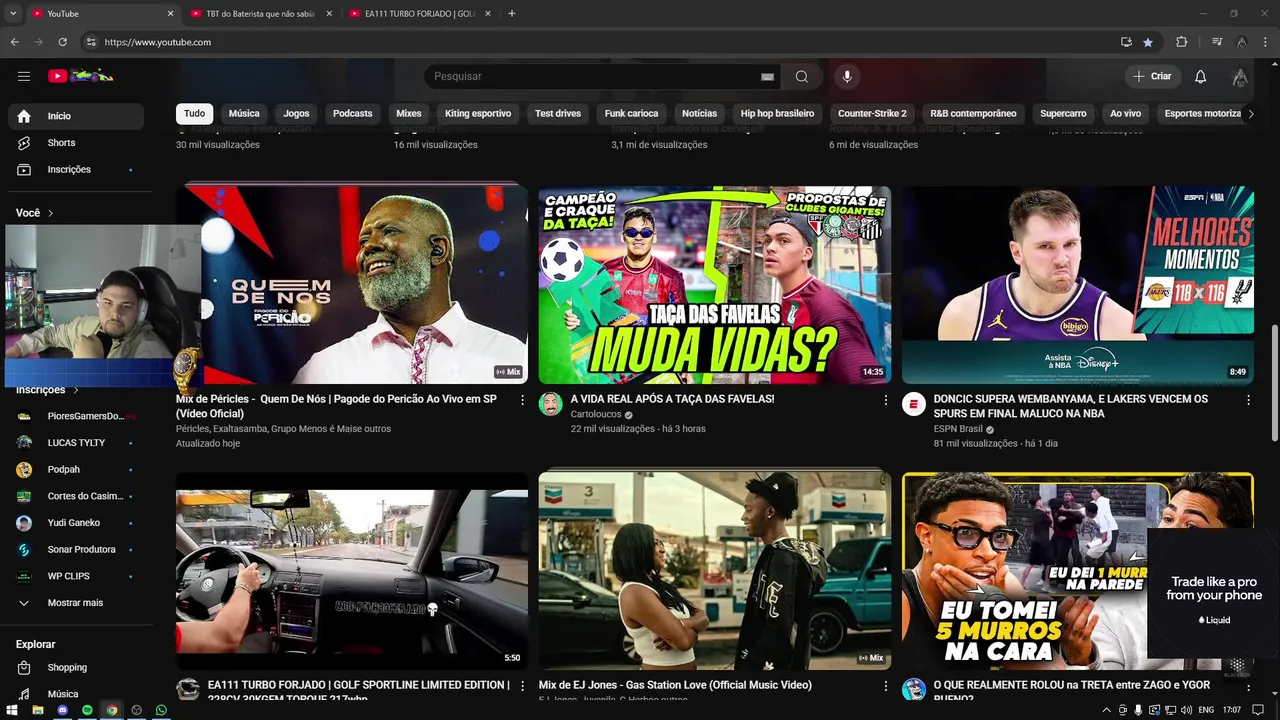This screenshot has height=720, width=1280.
Task: Reload the page with refresh icon
Action: 62,42
